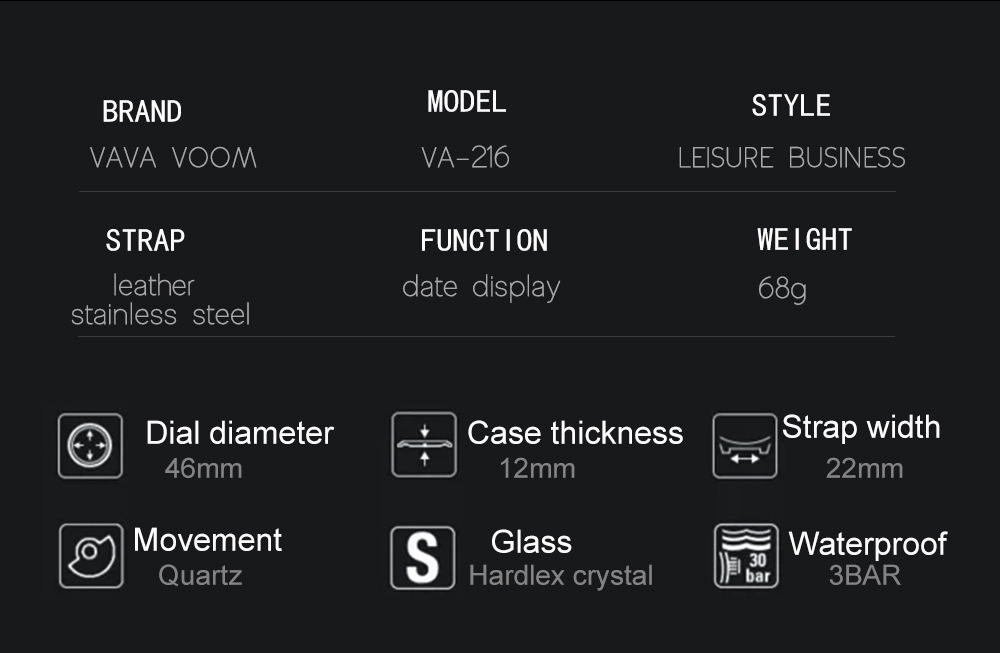Click the leather stainless steel text

point(160,301)
